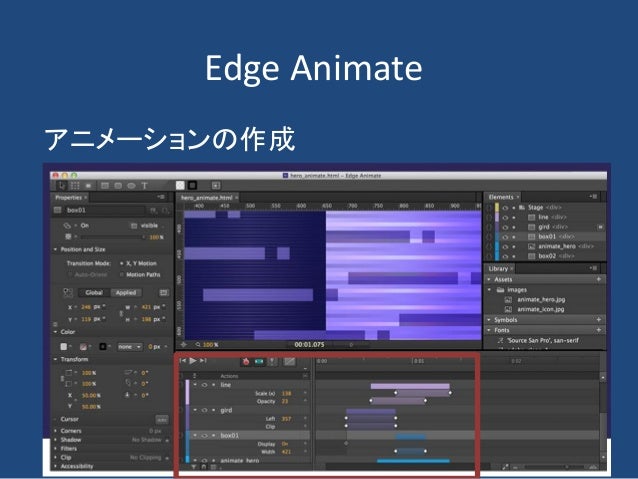Select the Selection arrow tool

(61, 186)
